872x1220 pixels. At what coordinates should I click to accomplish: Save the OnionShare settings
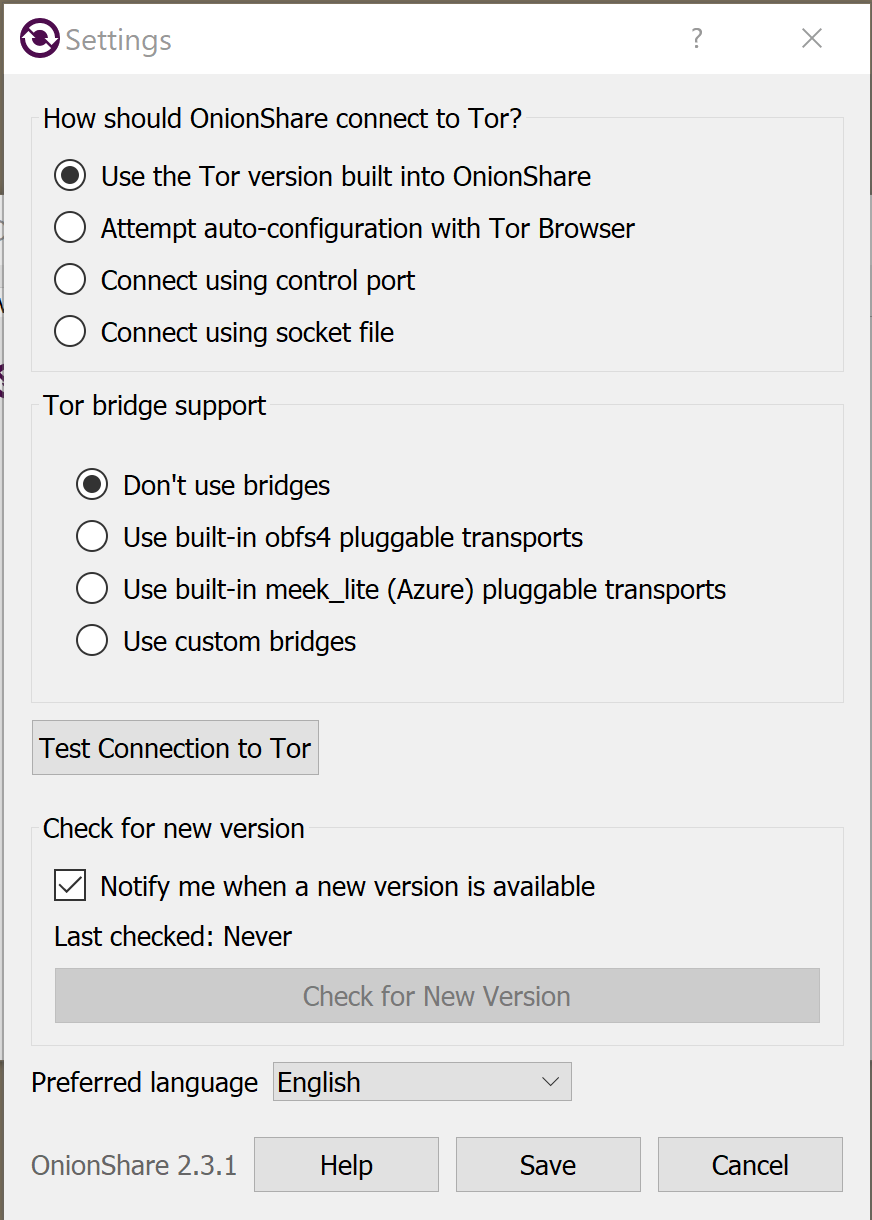[x=548, y=1164]
